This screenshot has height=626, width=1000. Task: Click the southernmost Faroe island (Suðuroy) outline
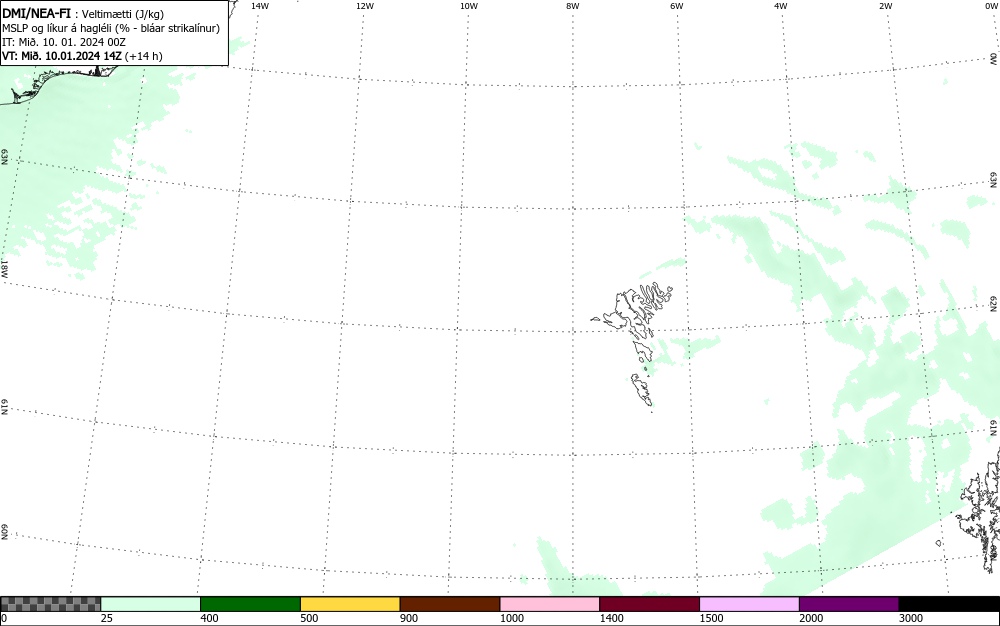pyautogui.click(x=642, y=390)
